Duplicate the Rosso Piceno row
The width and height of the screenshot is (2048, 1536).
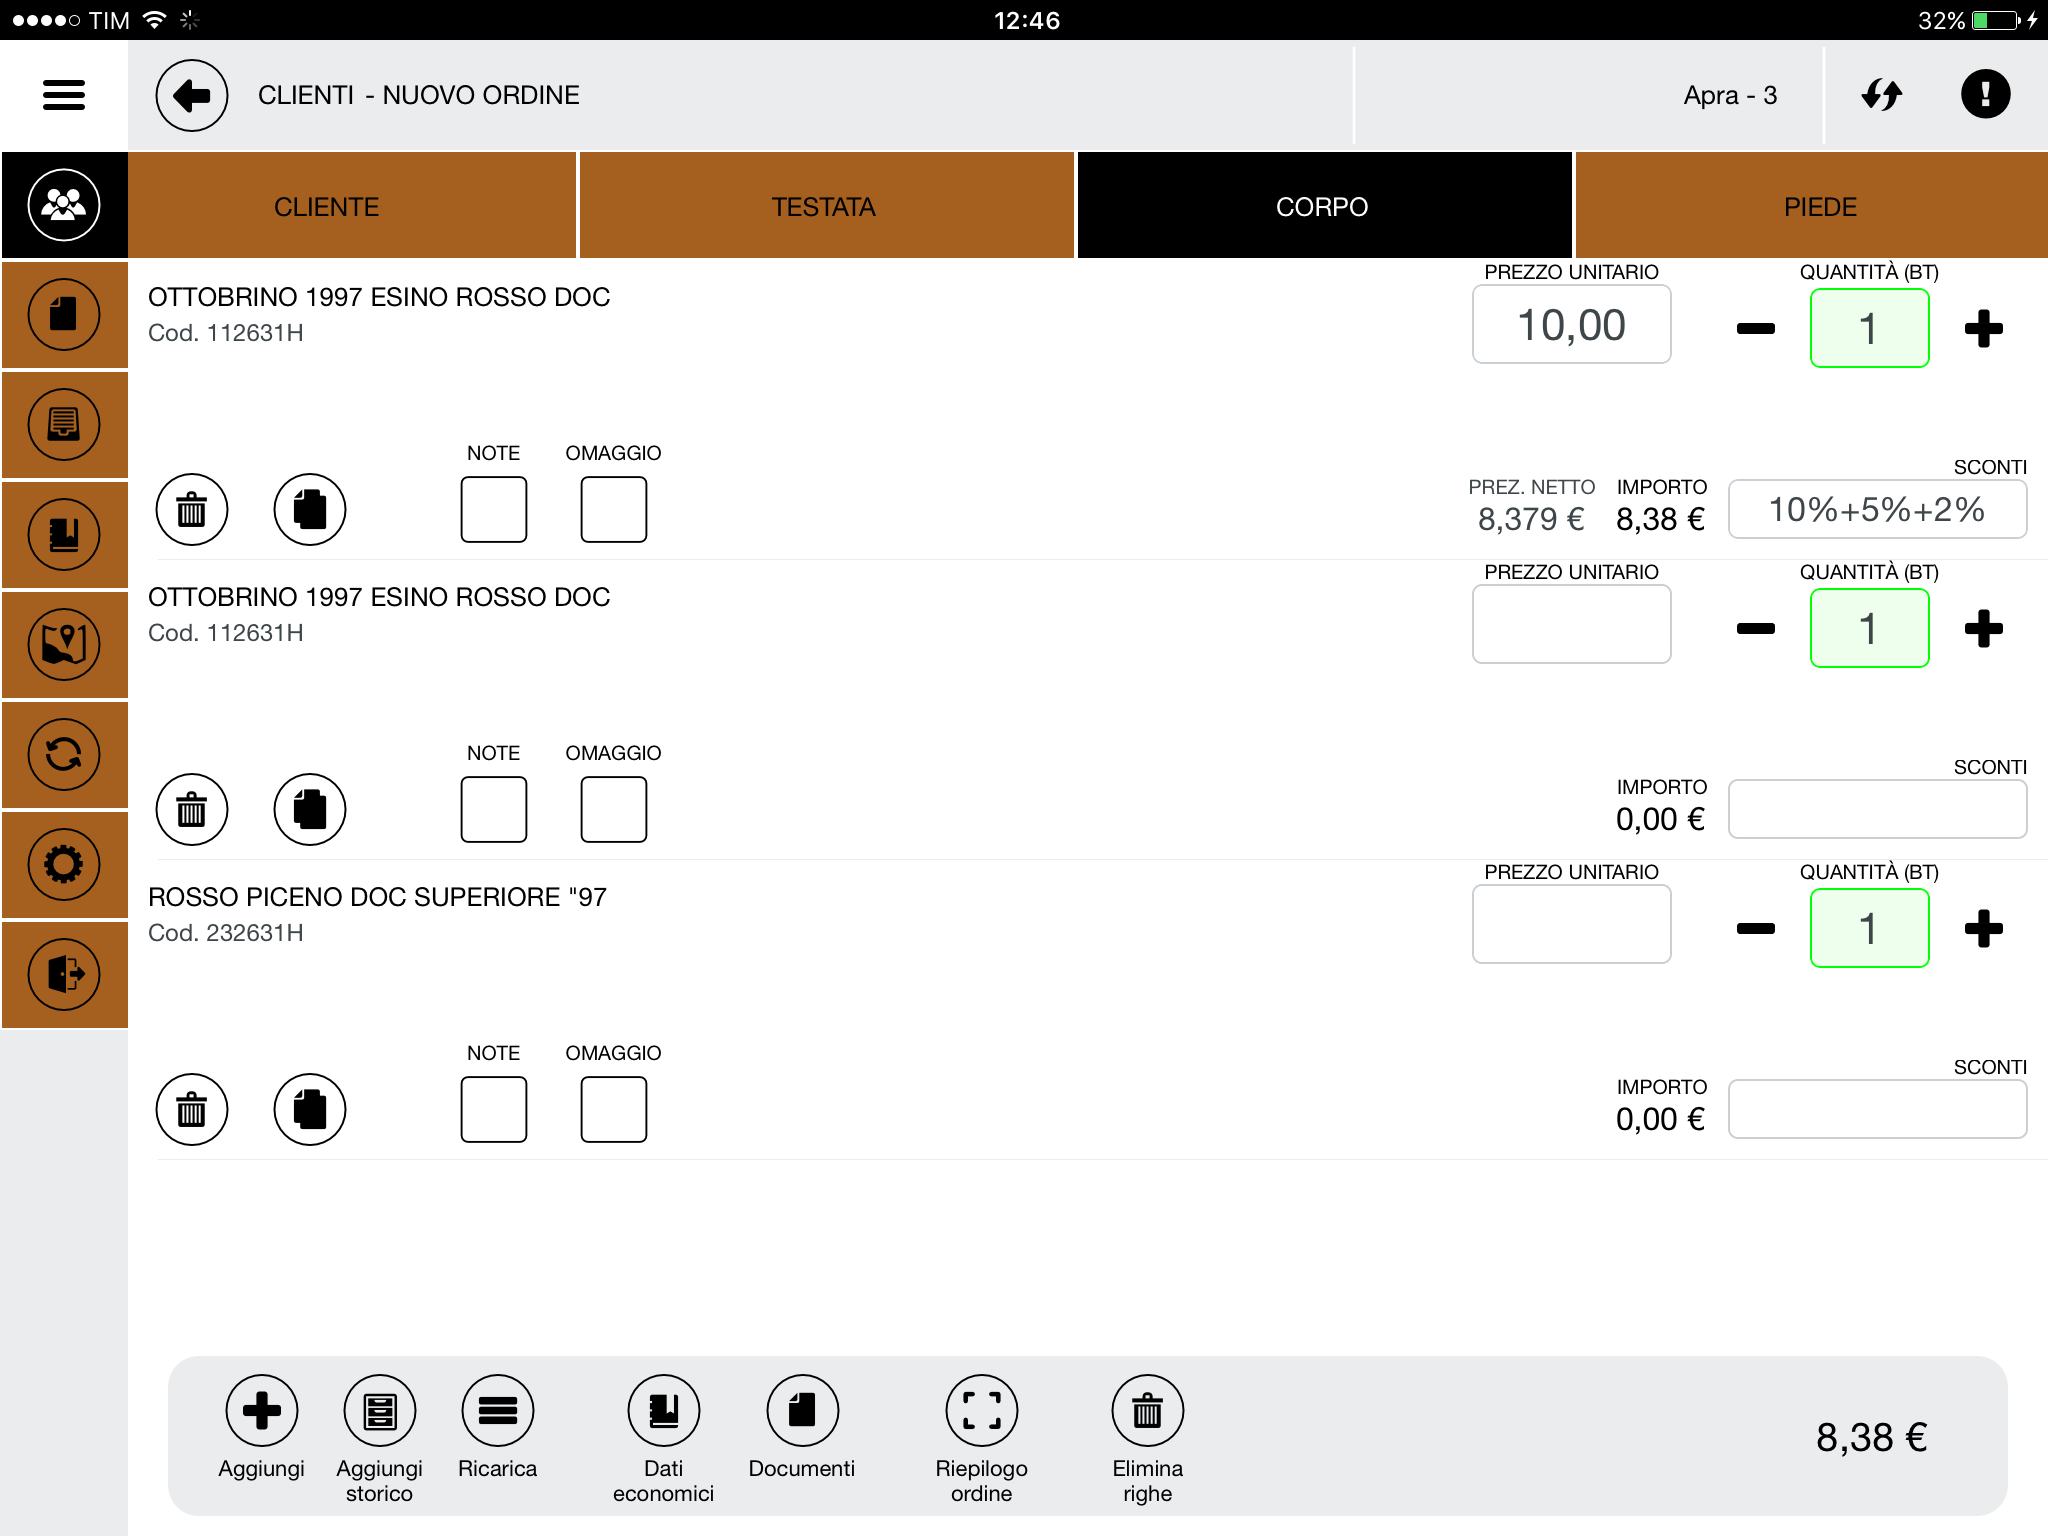310,1110
